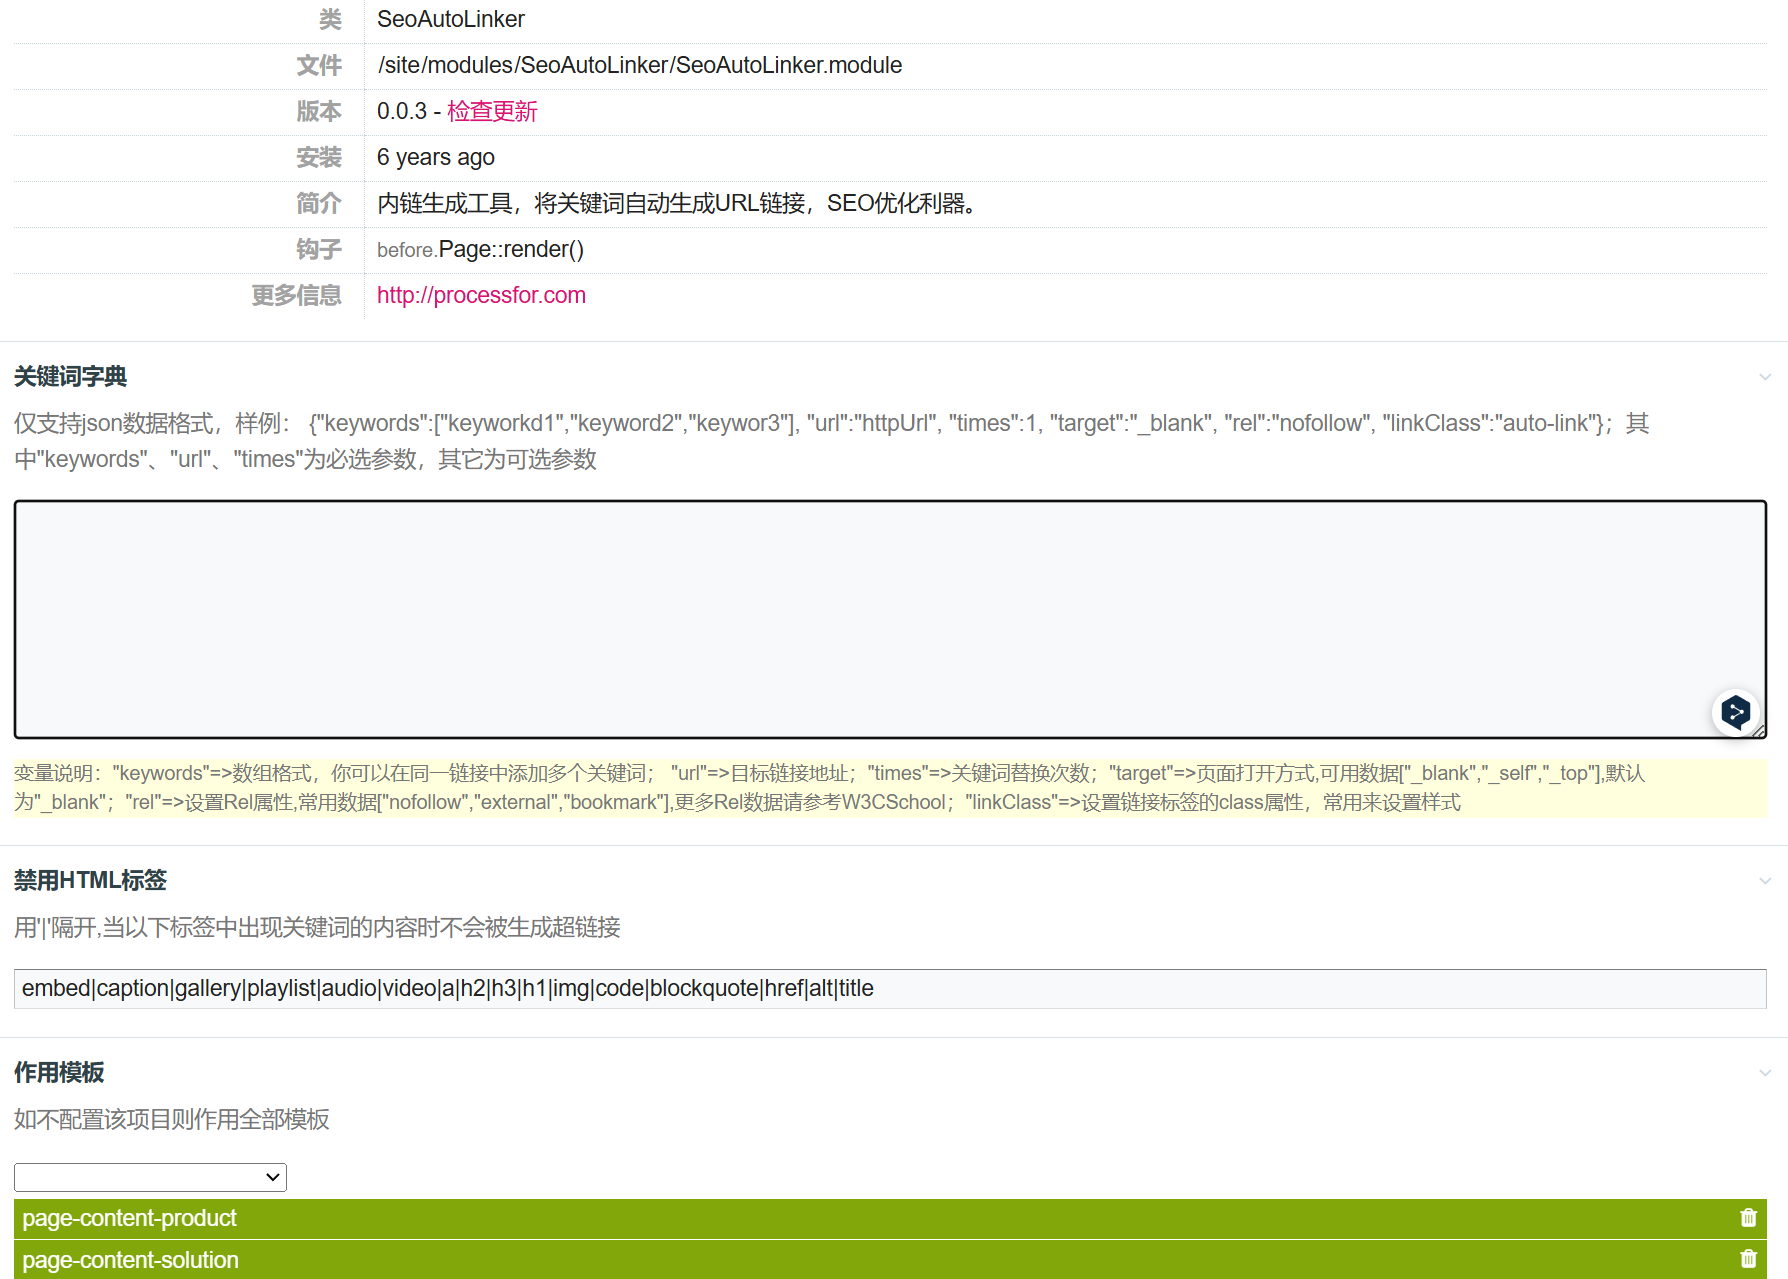Viewport: 1788px width, 1279px height.
Task: Click the floating code assistant icon
Action: 1735,712
